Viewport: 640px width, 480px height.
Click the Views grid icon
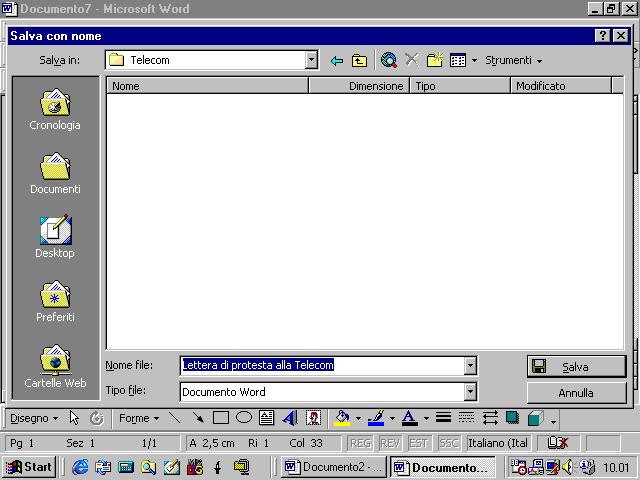click(458, 60)
